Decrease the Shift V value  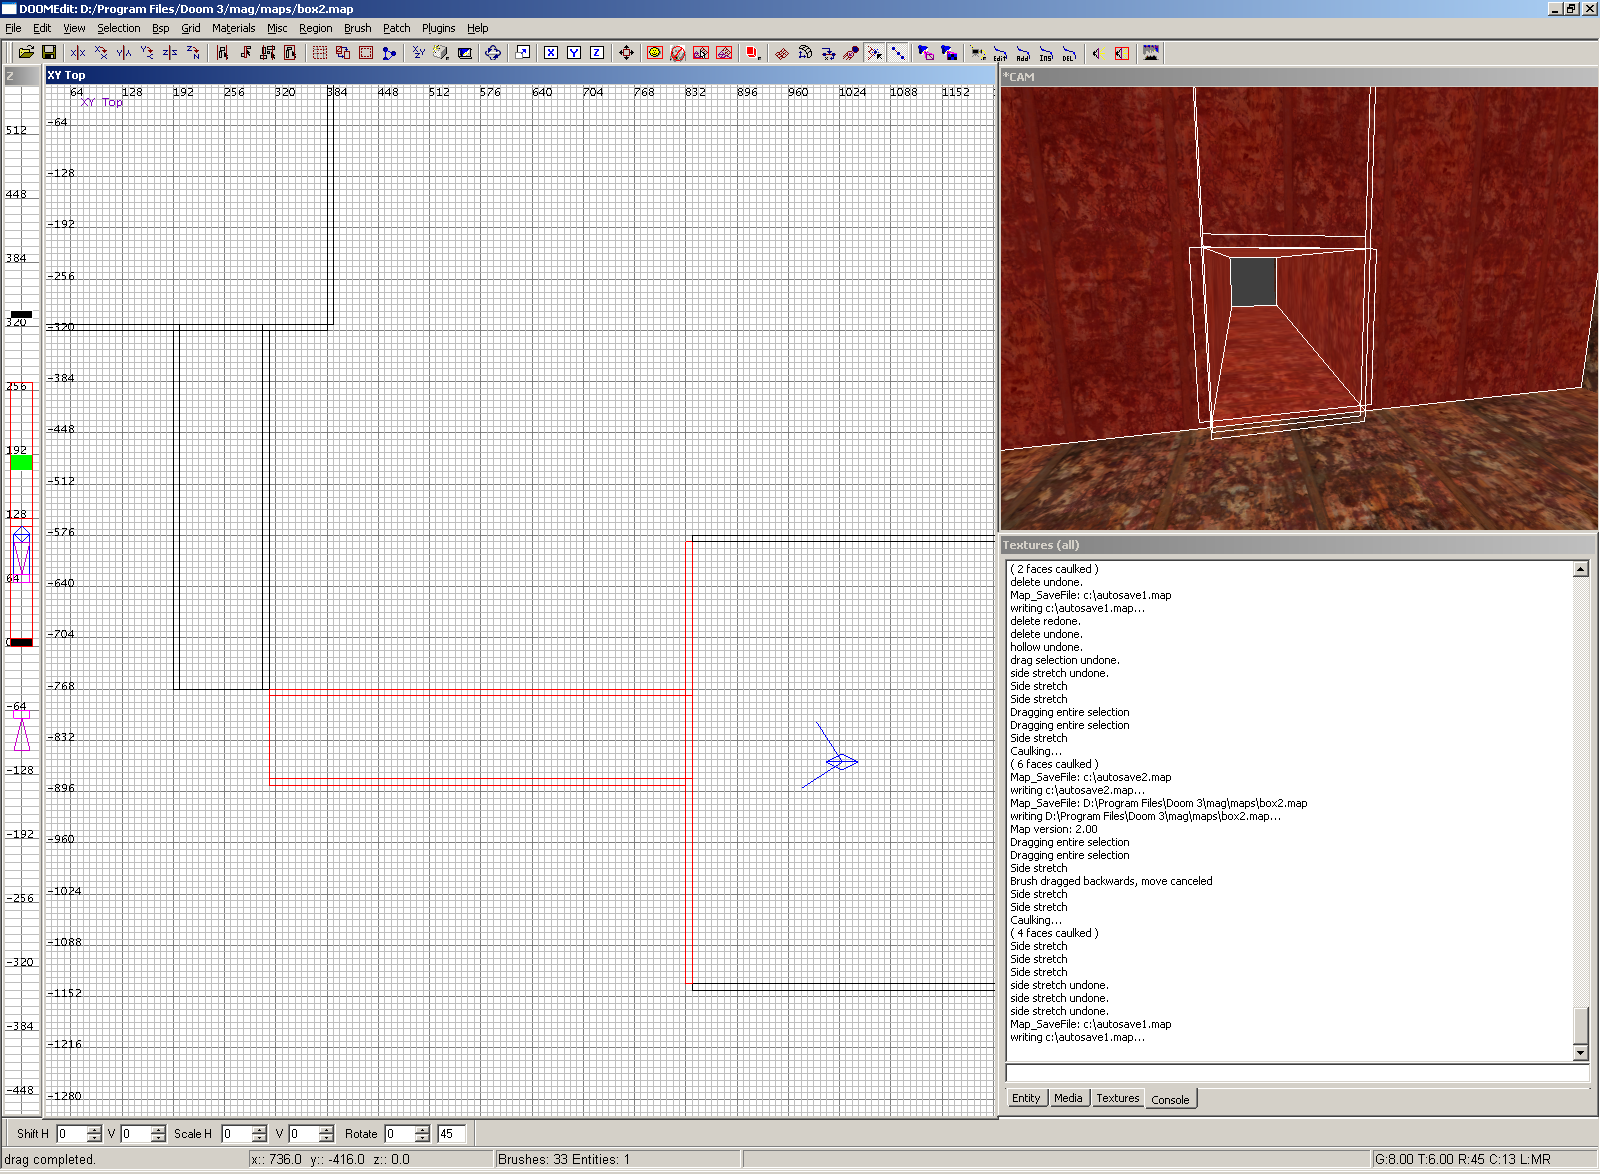158,1138
